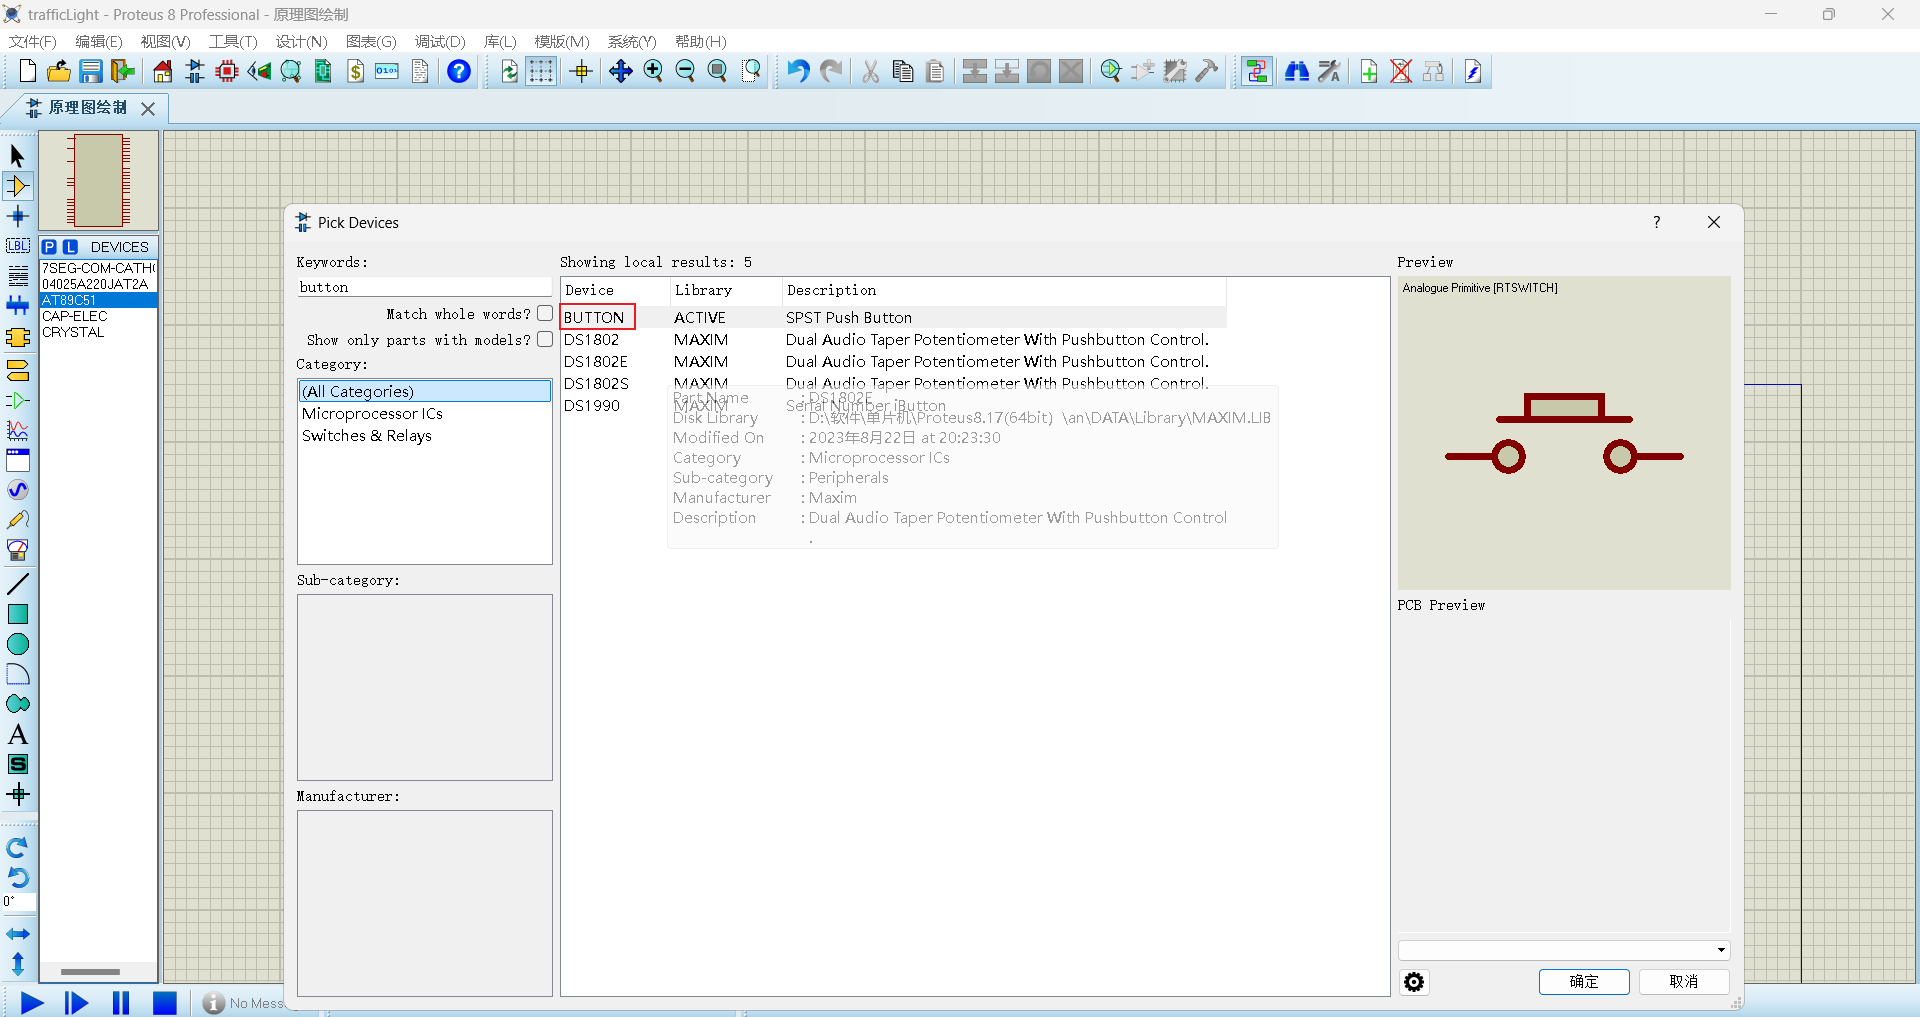Pause the simulation
The height and width of the screenshot is (1017, 1920).
[121, 1003]
